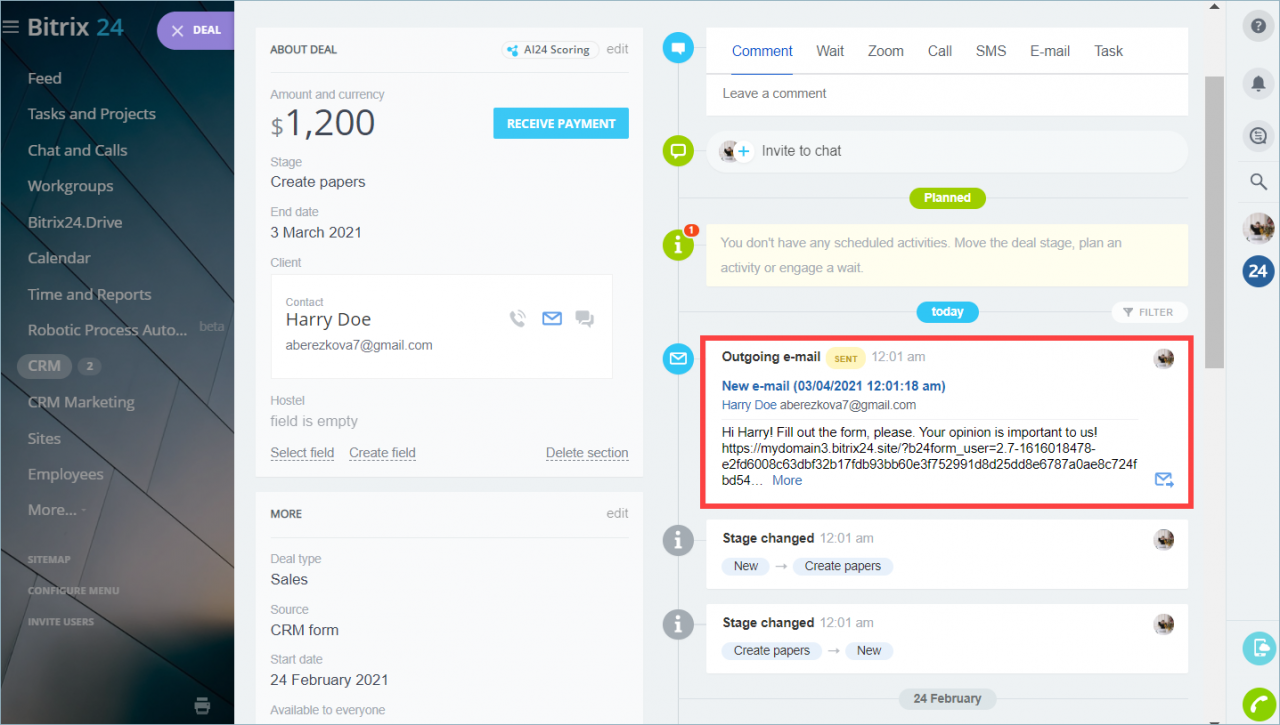
Task: Close the DEAL slider tab
Action: [178, 30]
